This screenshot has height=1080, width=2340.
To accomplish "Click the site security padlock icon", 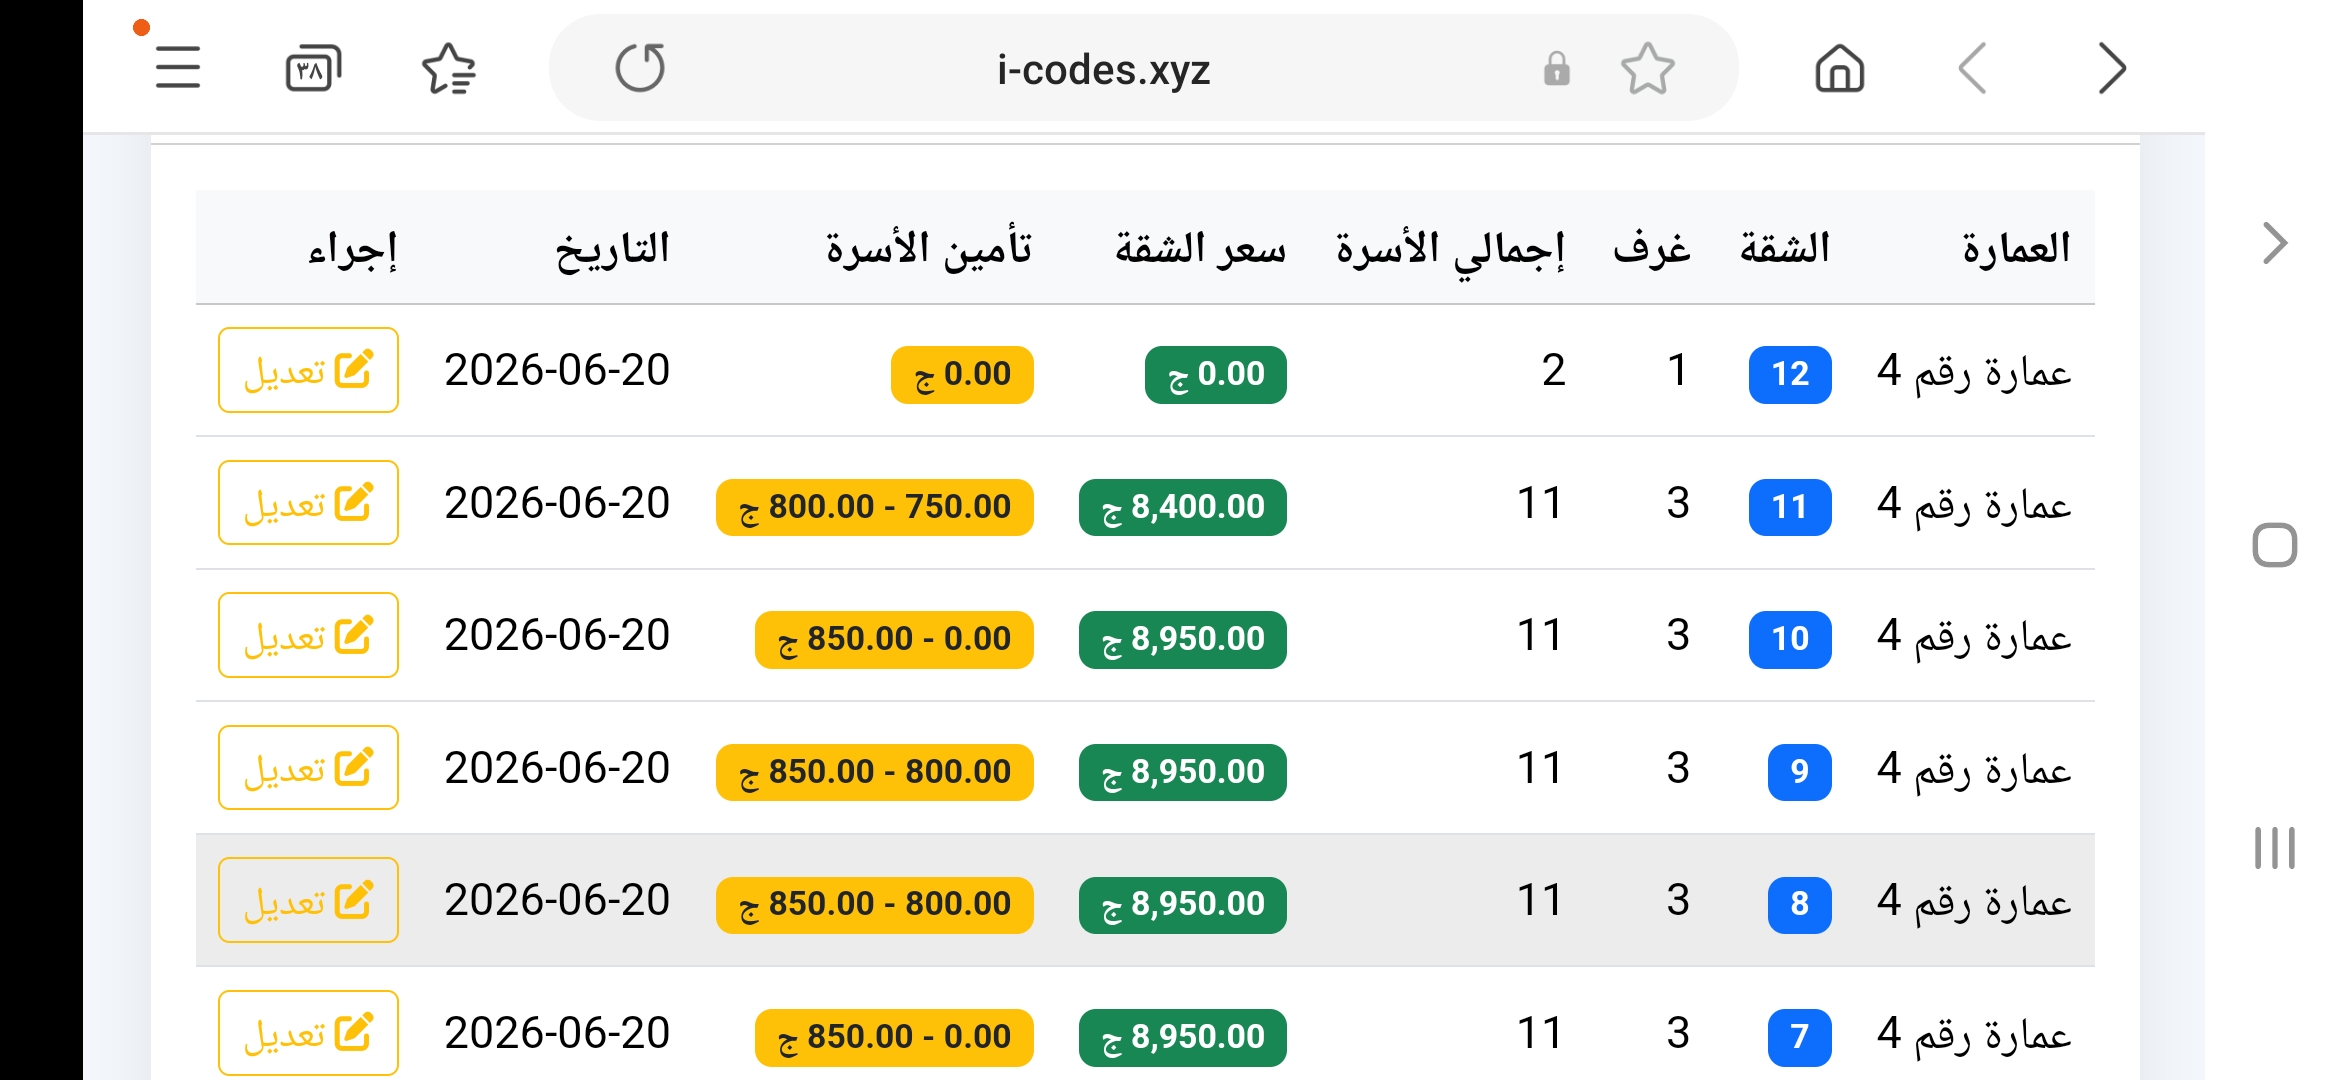I will pyautogui.click(x=1556, y=69).
